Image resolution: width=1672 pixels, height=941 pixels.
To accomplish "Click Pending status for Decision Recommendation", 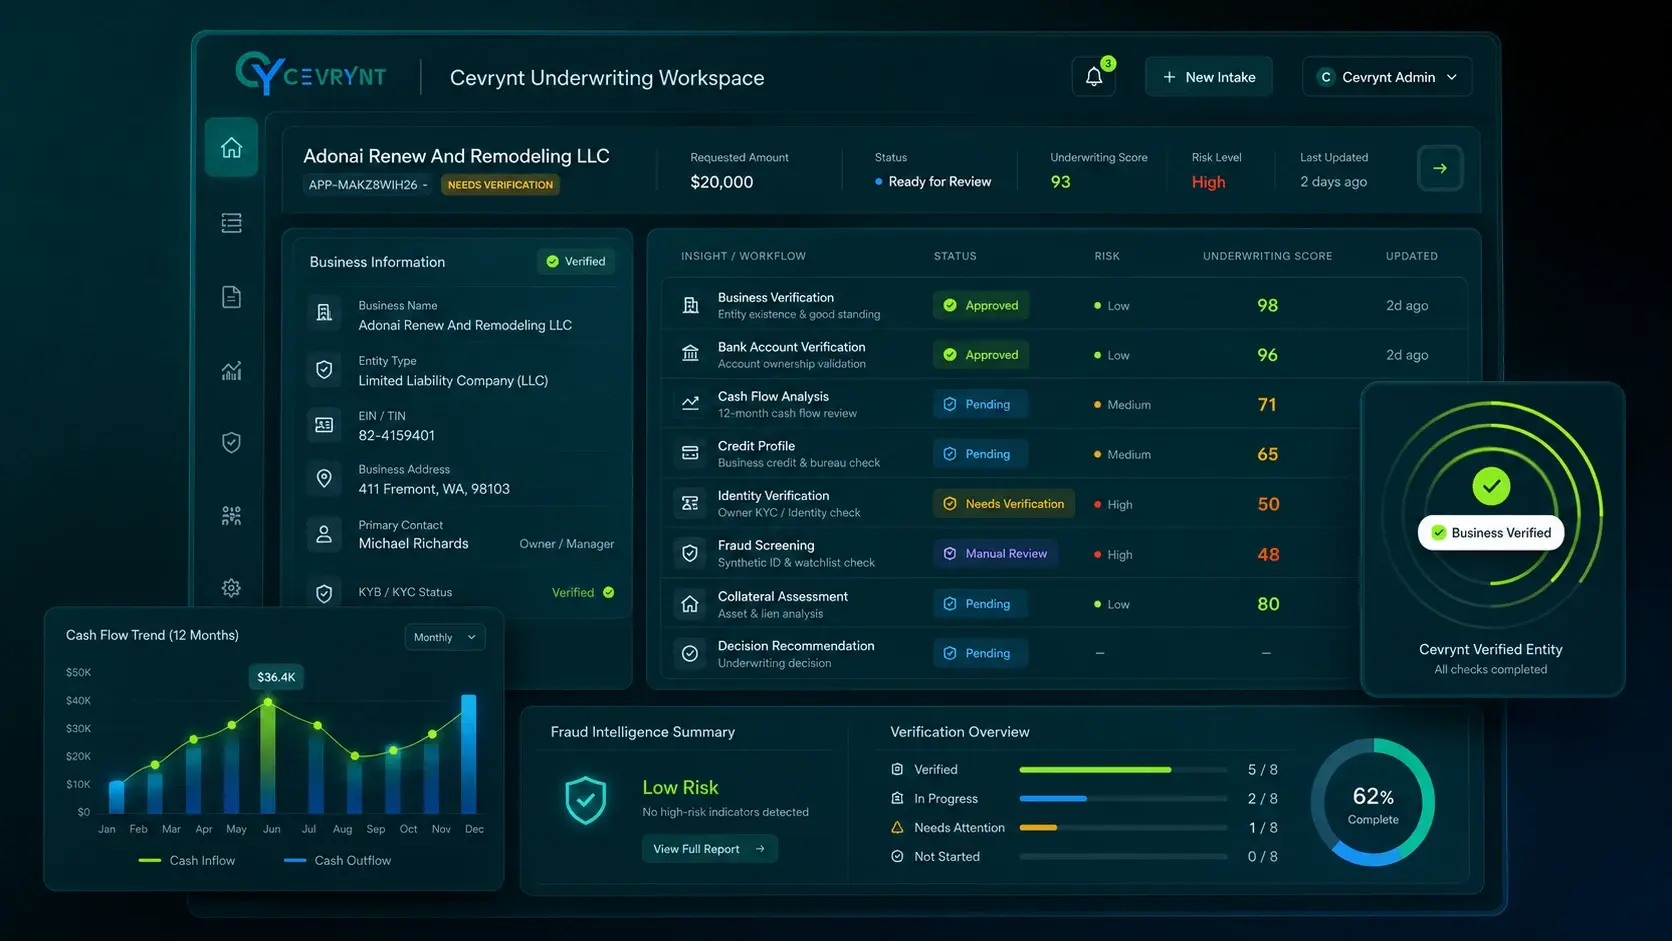I will (x=980, y=653).
